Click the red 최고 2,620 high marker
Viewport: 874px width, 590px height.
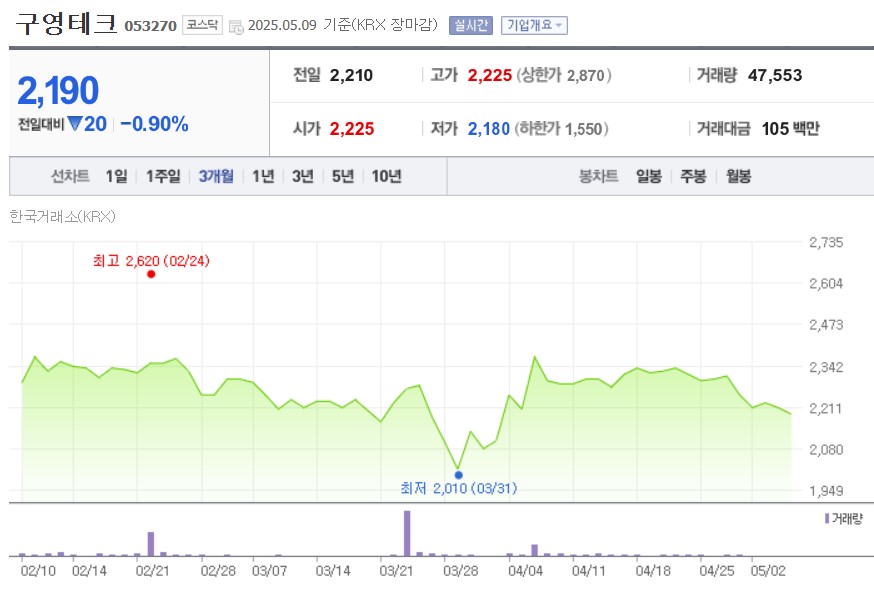(151, 274)
